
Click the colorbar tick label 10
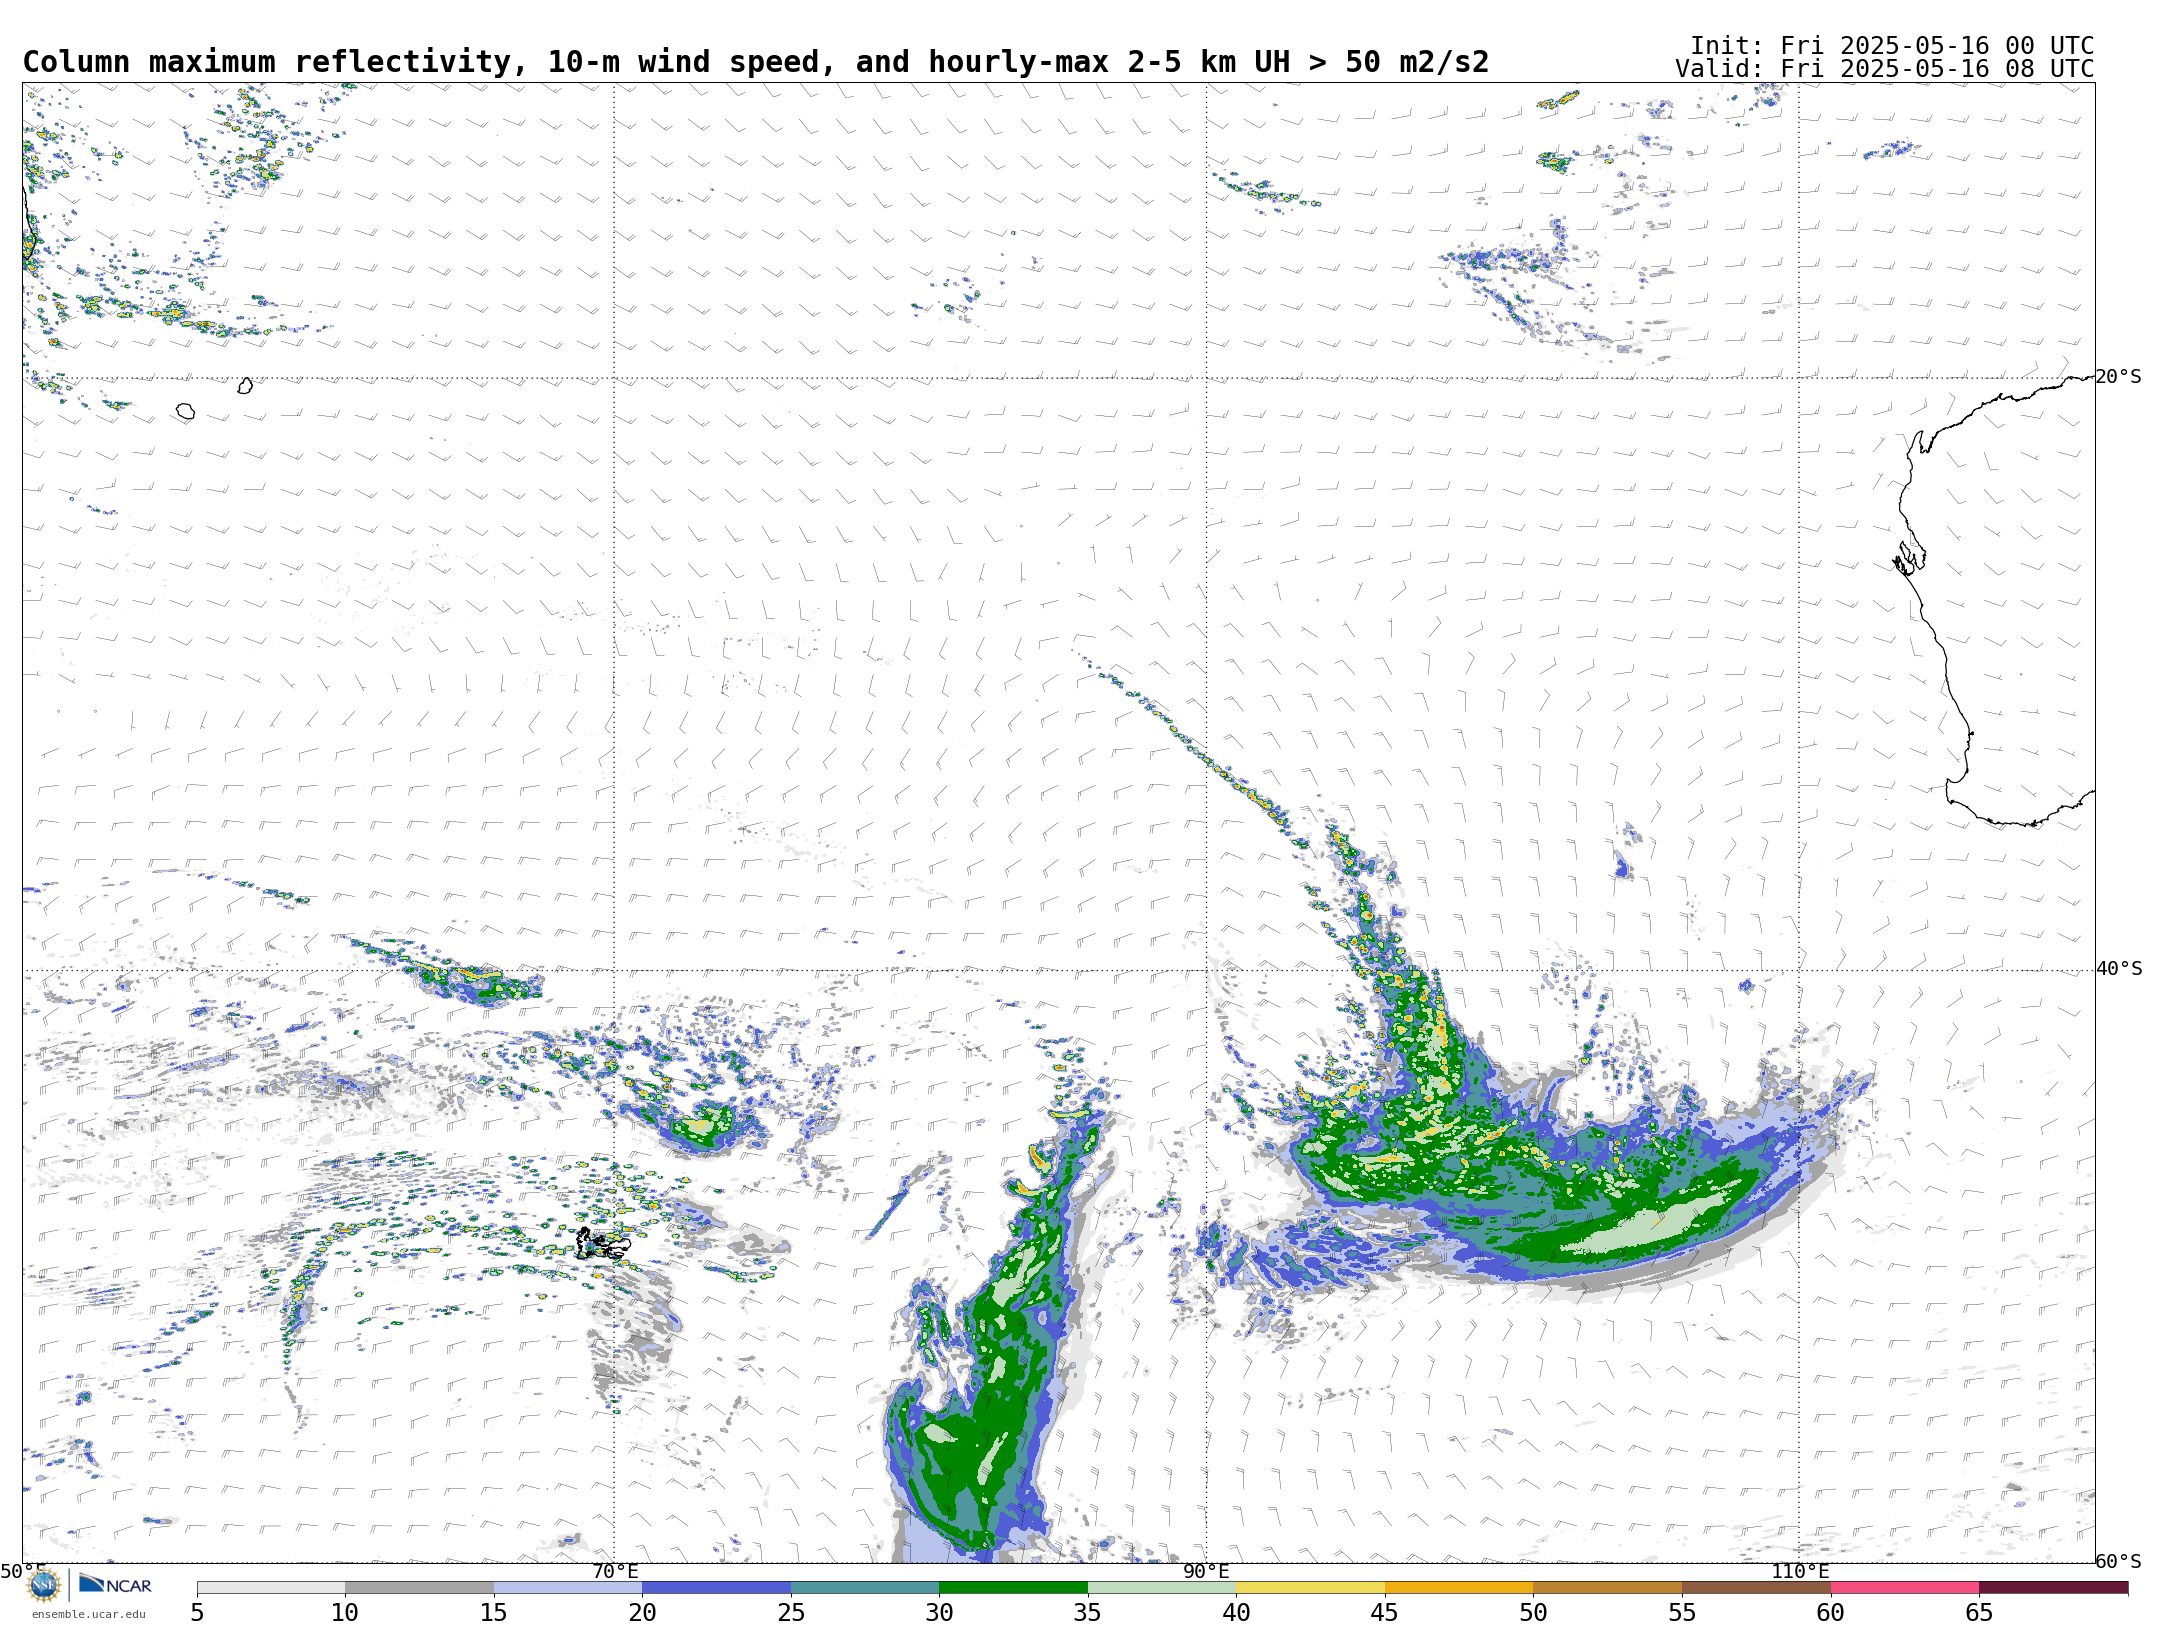coord(345,1612)
